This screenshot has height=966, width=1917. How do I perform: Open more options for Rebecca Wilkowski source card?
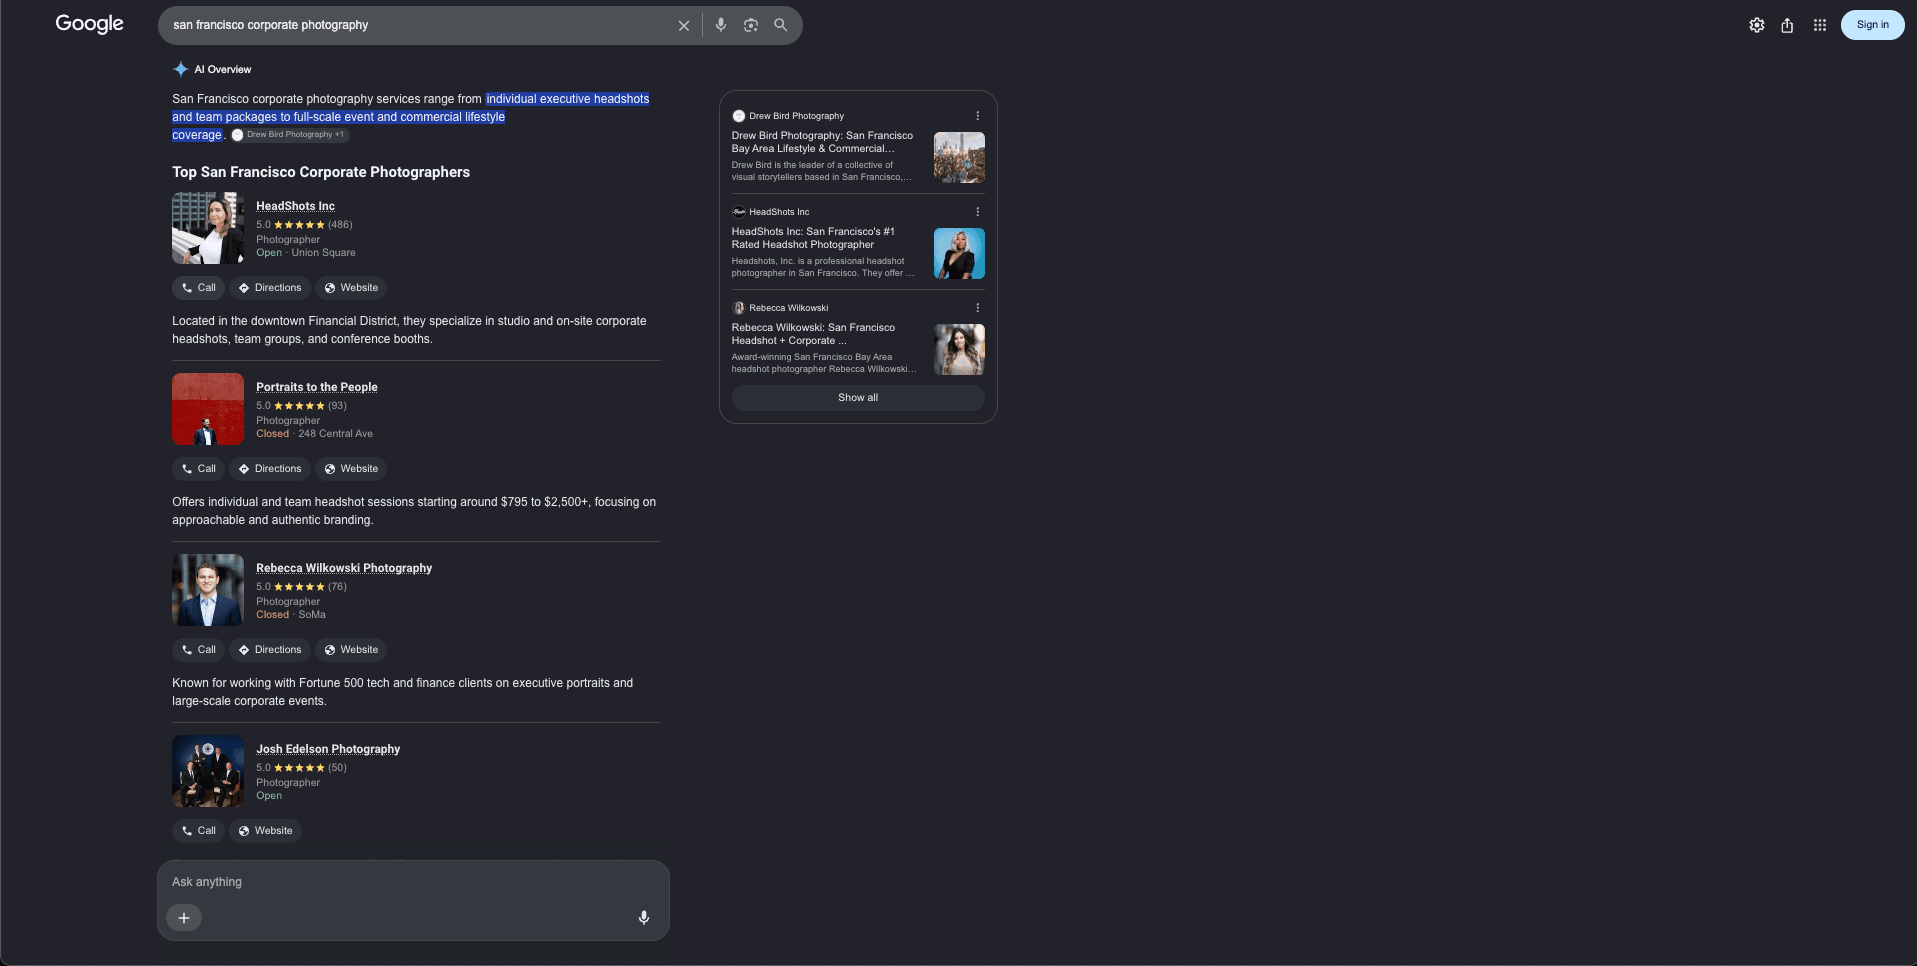pyautogui.click(x=978, y=308)
